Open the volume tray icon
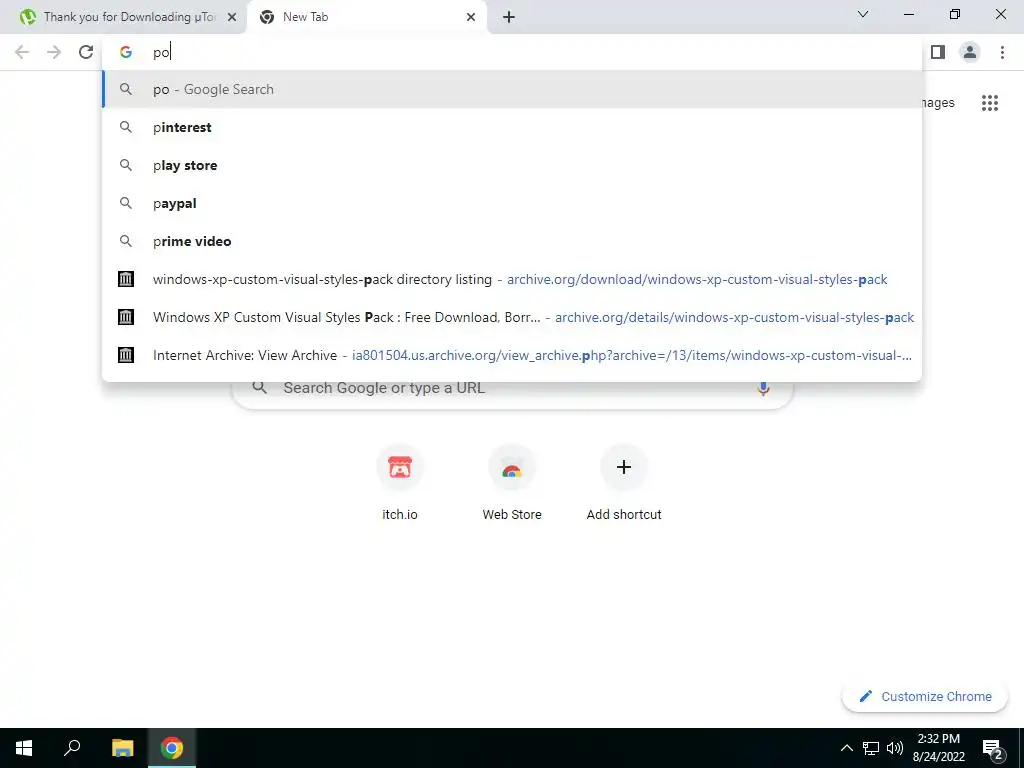This screenshot has width=1024, height=768. tap(895, 748)
